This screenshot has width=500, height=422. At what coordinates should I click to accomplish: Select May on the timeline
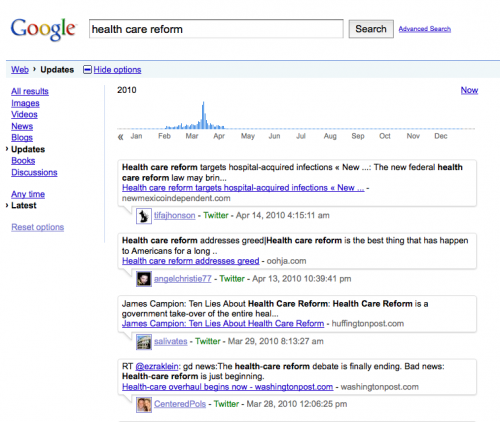248,136
